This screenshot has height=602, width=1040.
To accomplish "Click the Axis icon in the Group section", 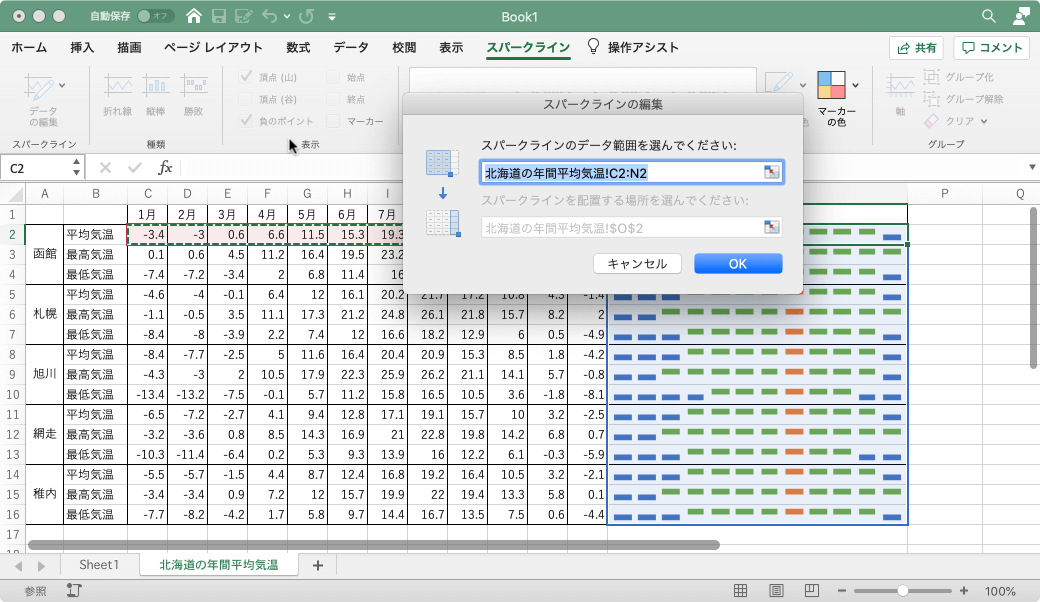I will pyautogui.click(x=901, y=86).
